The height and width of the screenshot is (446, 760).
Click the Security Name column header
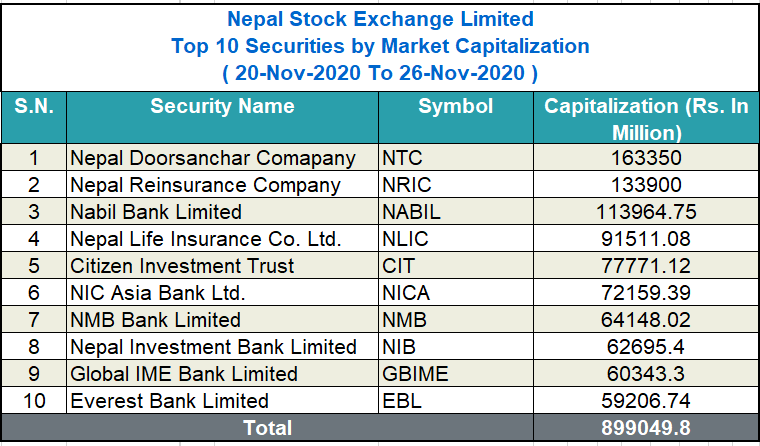click(222, 107)
